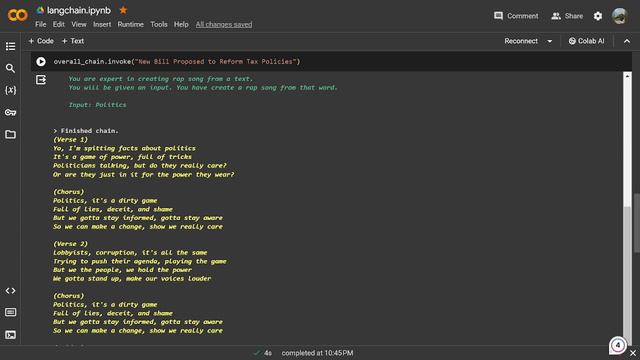Screen dimensions: 640x360
Task: Open the Colab logo home link
Action: click(18, 16)
